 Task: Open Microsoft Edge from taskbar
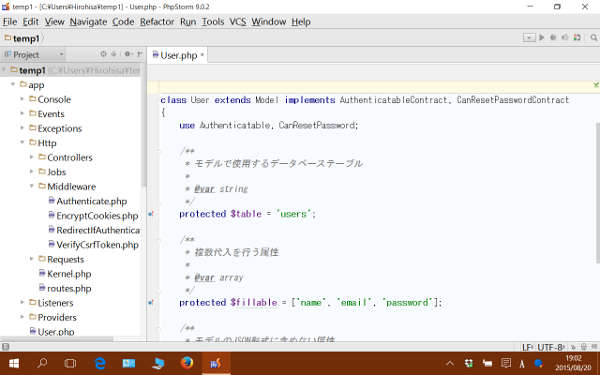click(99, 363)
